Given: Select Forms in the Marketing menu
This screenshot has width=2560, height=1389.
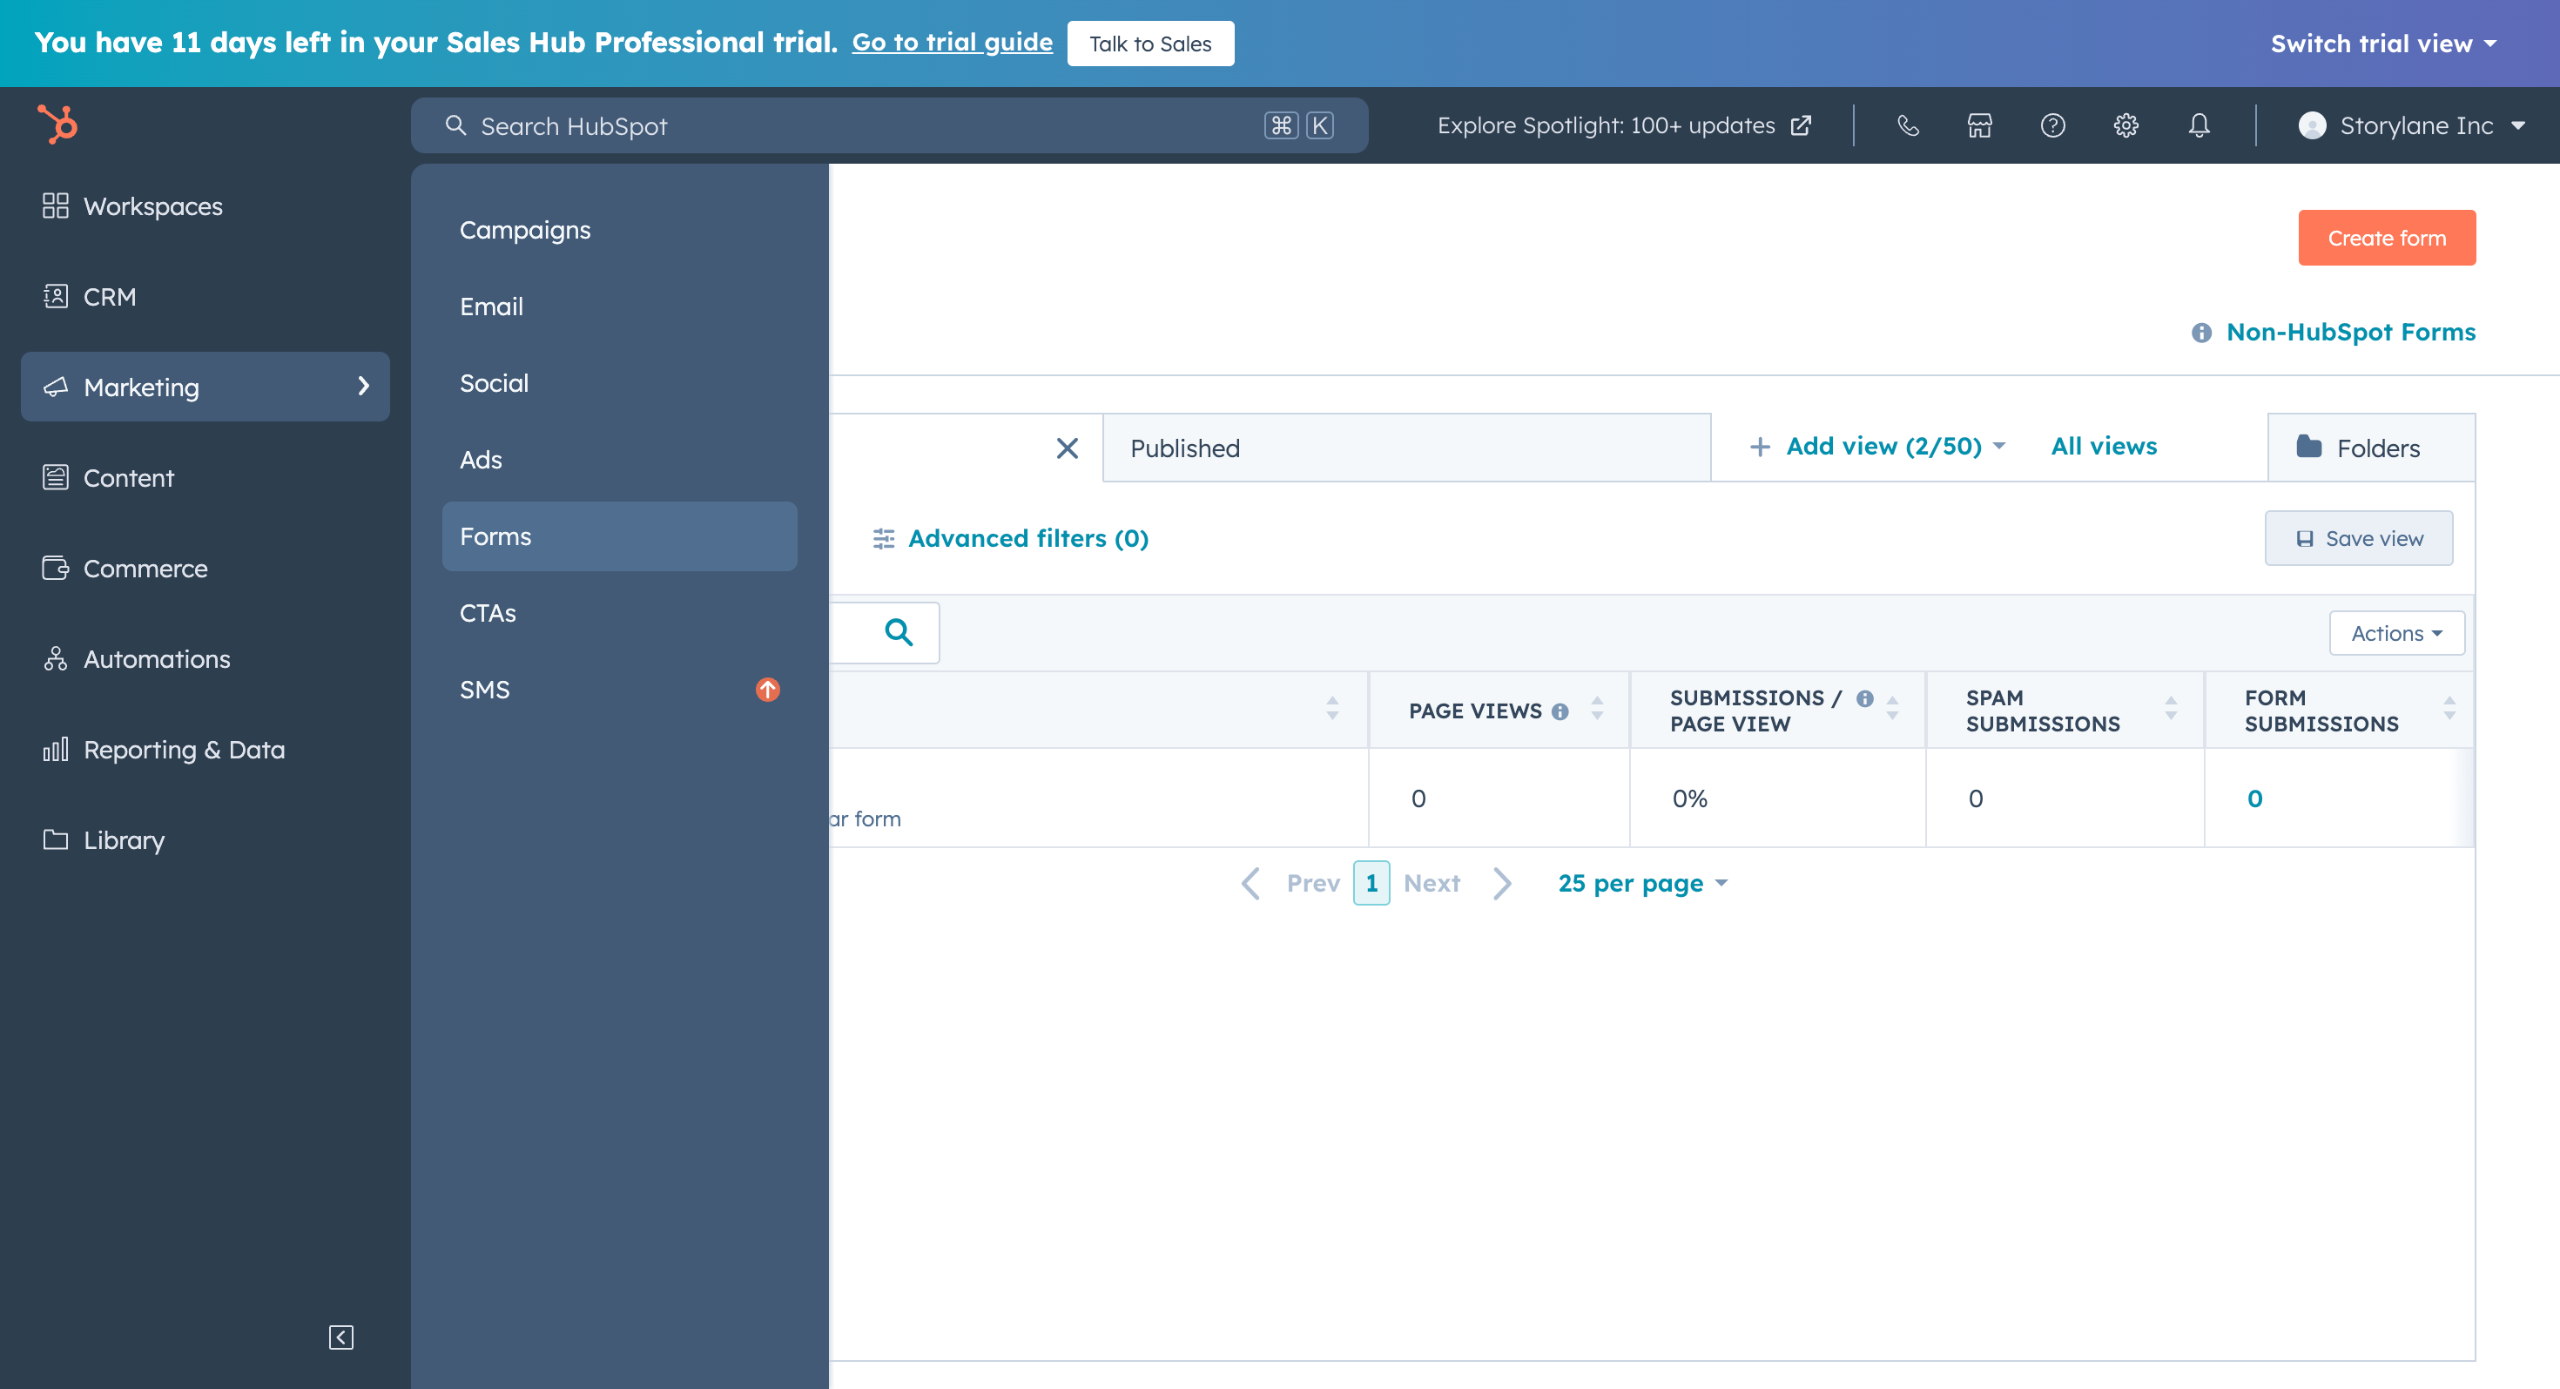Looking at the screenshot, I should 620,536.
